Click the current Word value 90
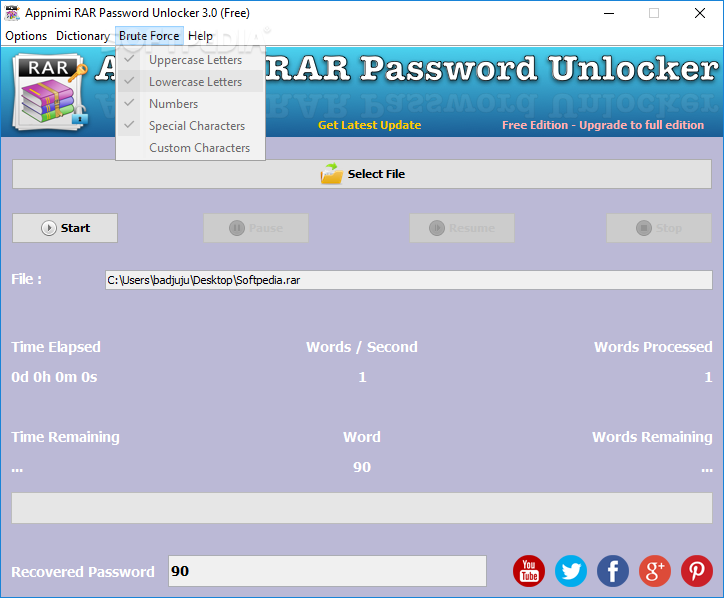The width and height of the screenshot is (724, 598). pos(362,467)
